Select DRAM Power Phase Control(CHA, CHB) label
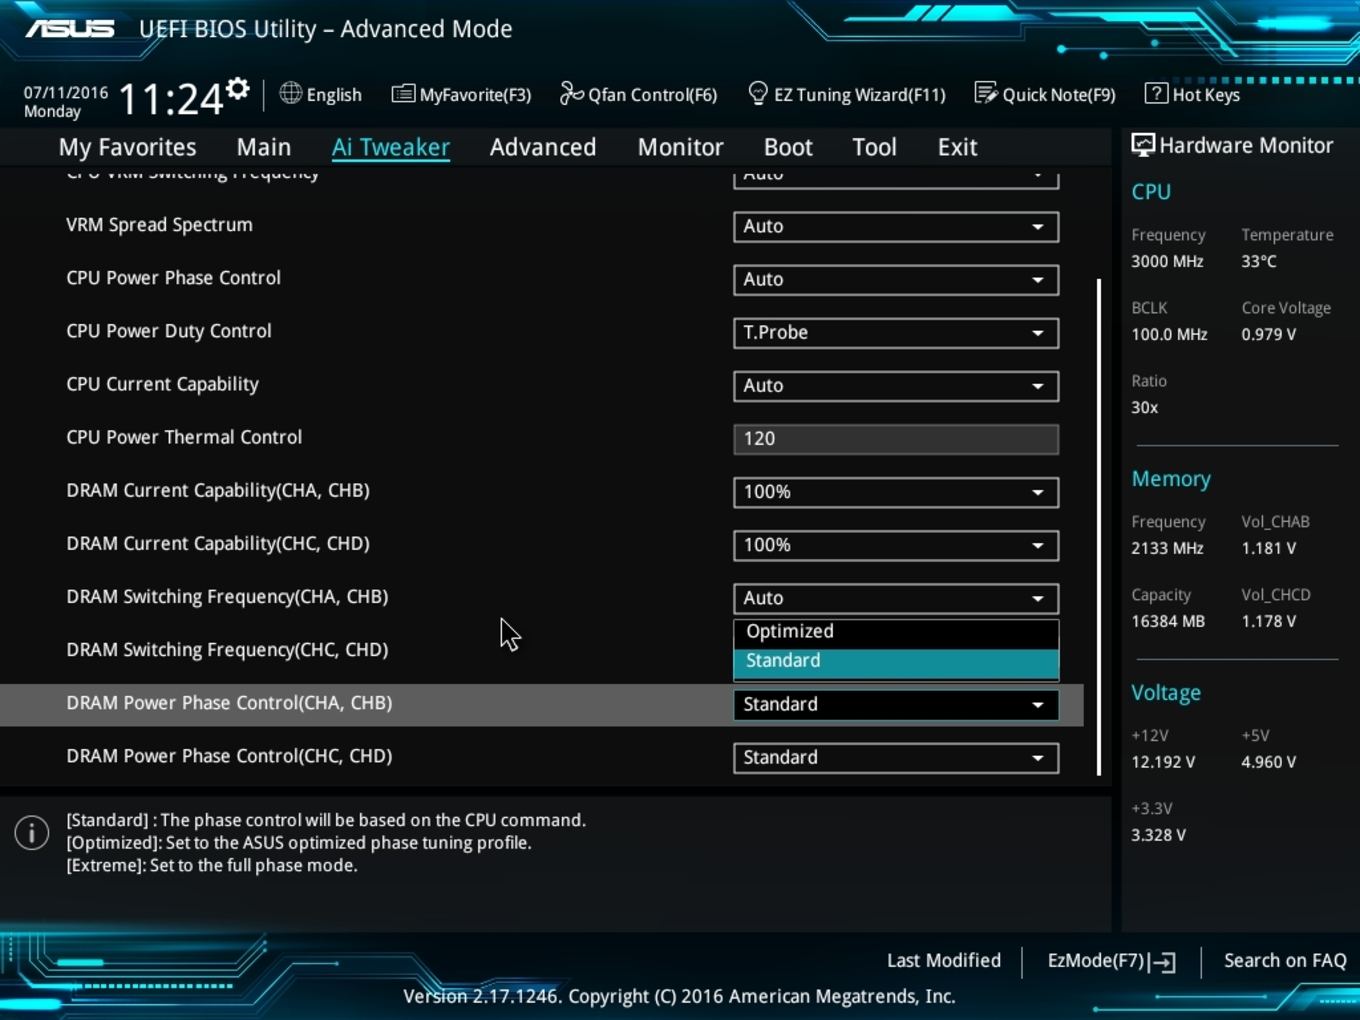This screenshot has height=1020, width=1360. [229, 703]
